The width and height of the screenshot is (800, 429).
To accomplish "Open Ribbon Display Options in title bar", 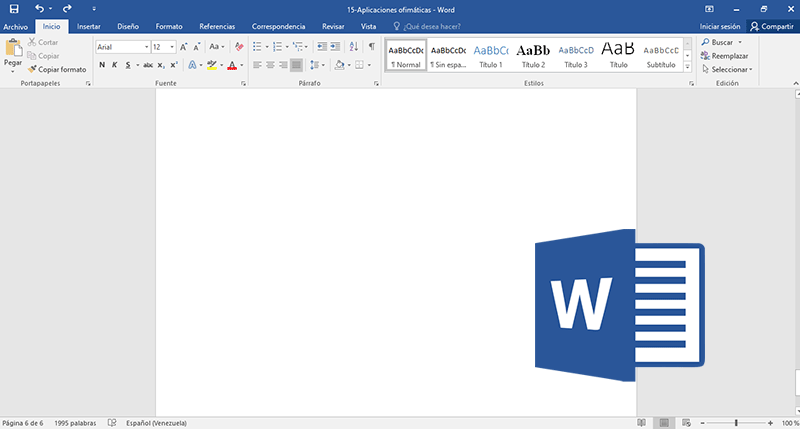I will [709, 9].
